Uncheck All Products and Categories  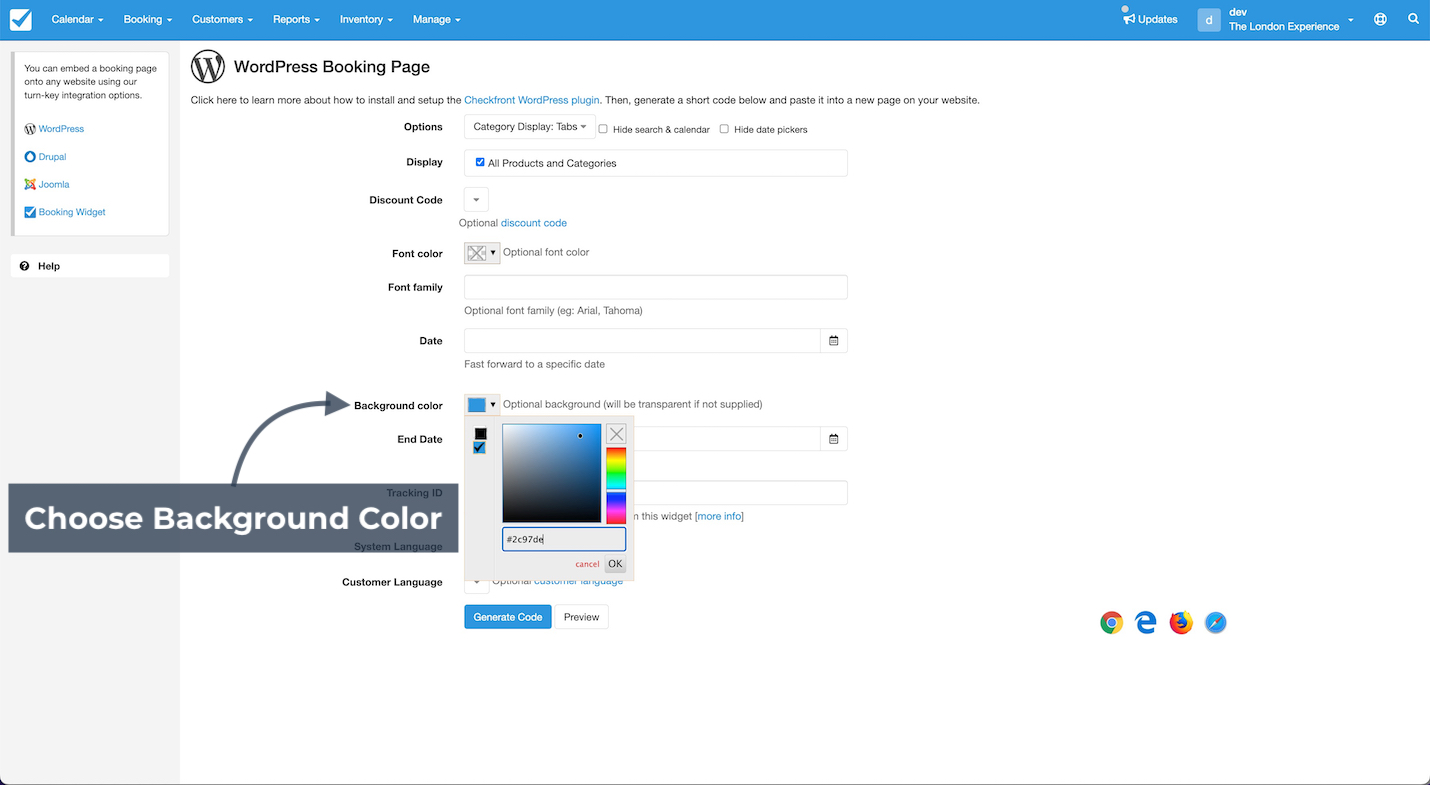coord(480,162)
